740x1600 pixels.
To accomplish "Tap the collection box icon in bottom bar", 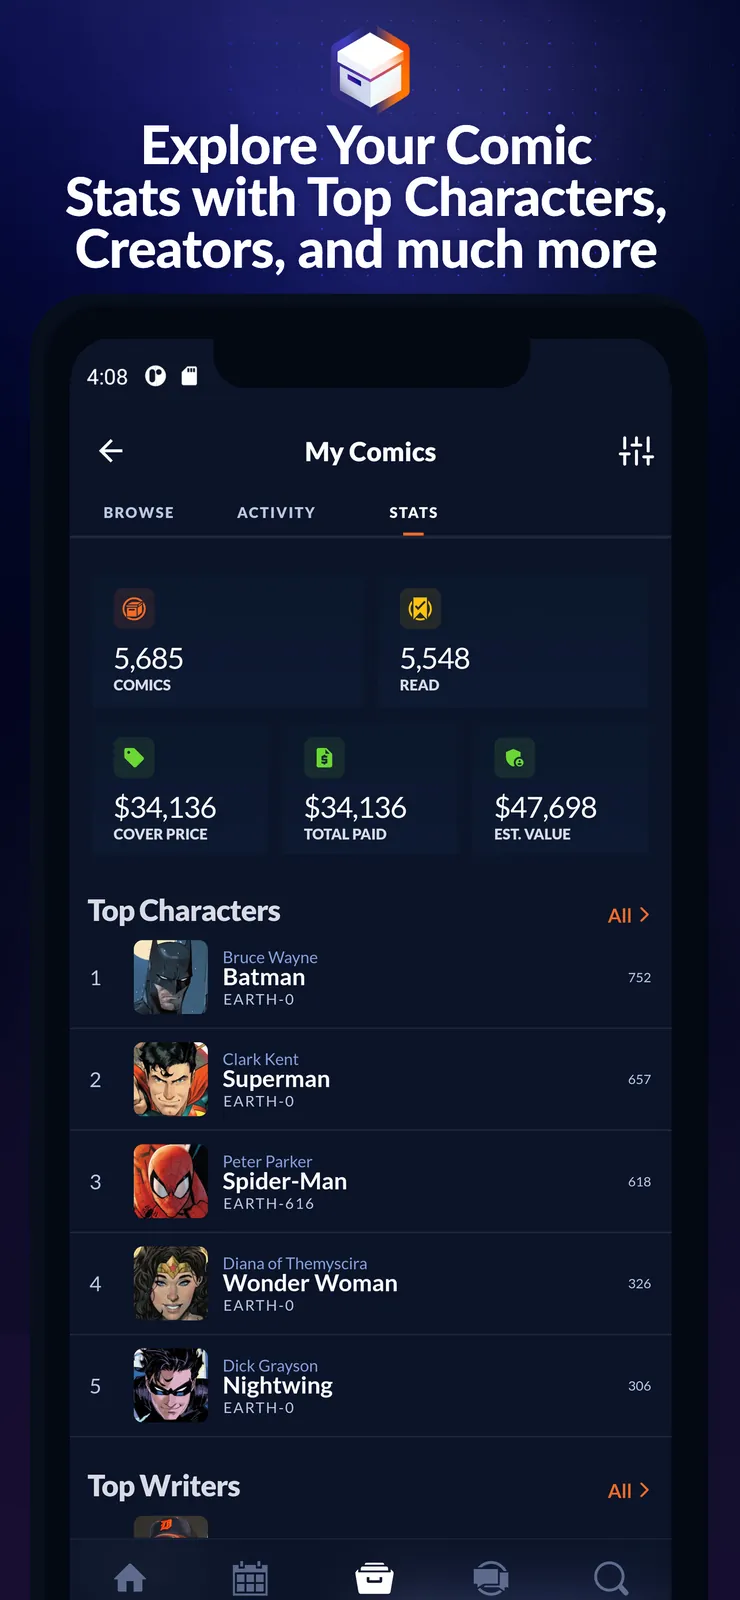I will [372, 1577].
